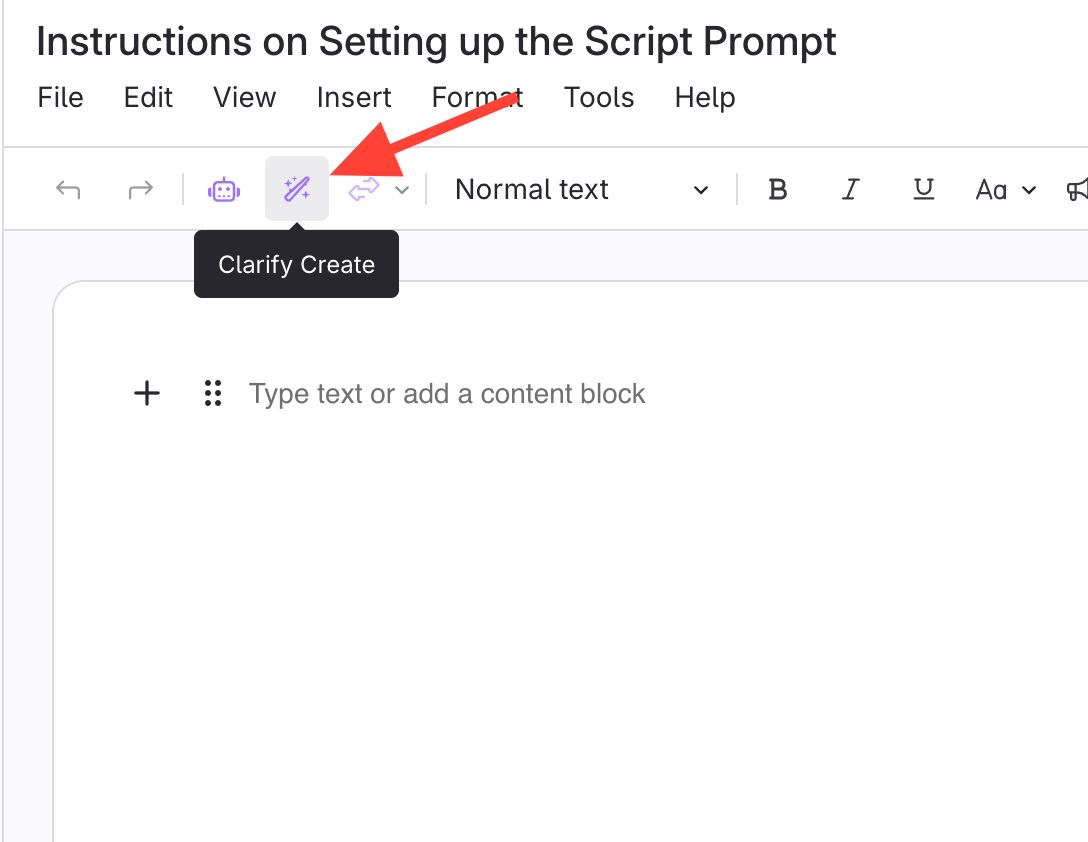The height and width of the screenshot is (842, 1088).
Task: Click the Undo arrow icon
Action: [68, 189]
